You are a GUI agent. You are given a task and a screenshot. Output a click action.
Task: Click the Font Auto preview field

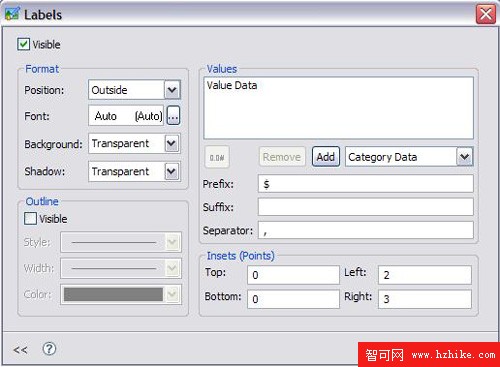pyautogui.click(x=126, y=116)
